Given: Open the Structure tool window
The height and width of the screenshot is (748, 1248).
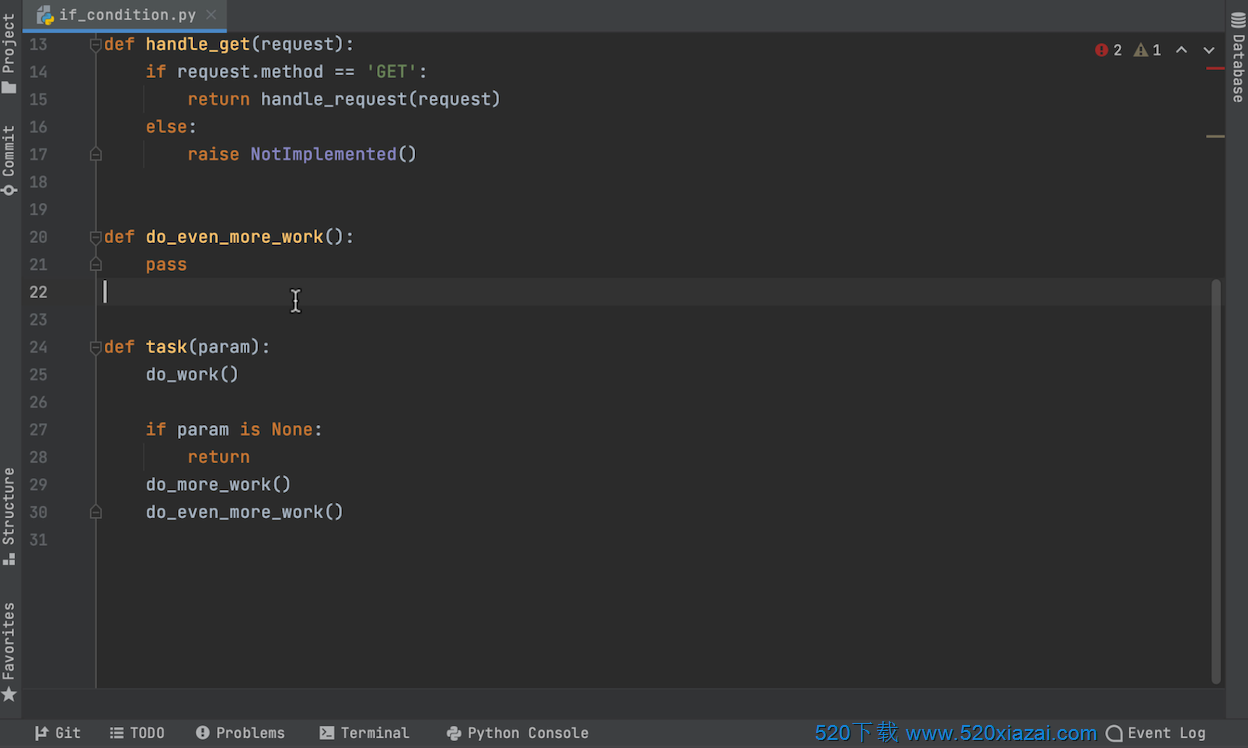Looking at the screenshot, I should (9, 515).
